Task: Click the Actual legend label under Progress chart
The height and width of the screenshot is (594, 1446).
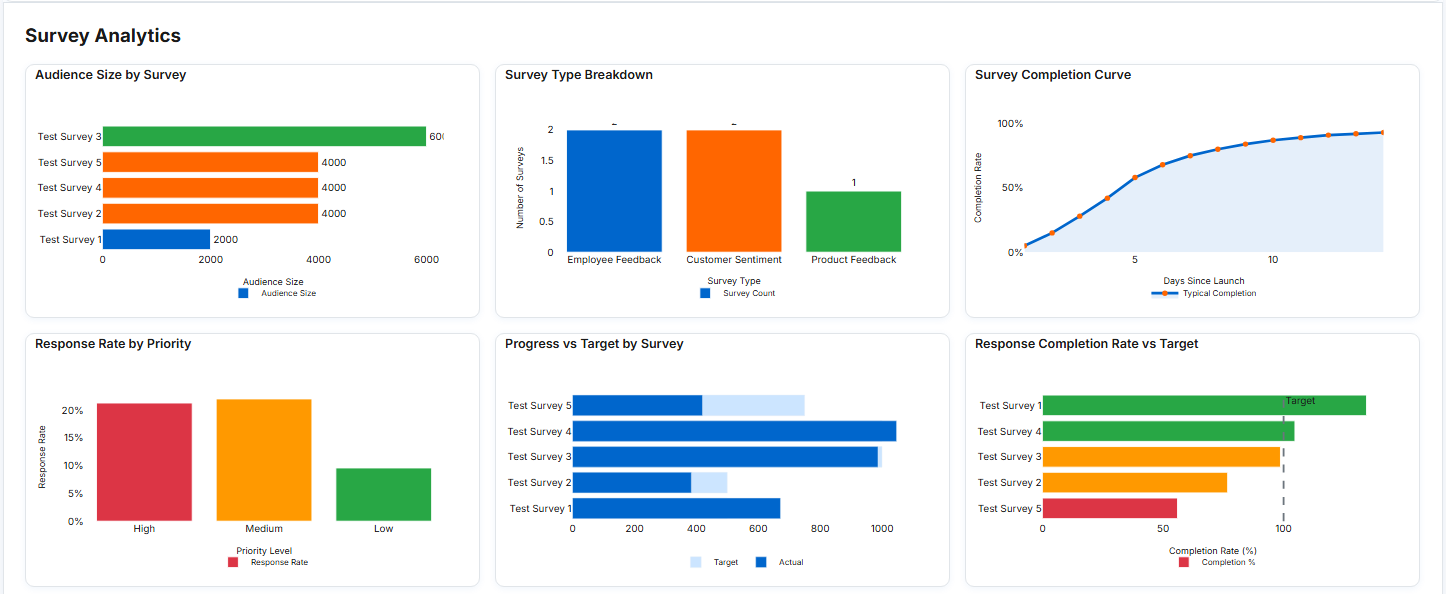Action: 791,562
